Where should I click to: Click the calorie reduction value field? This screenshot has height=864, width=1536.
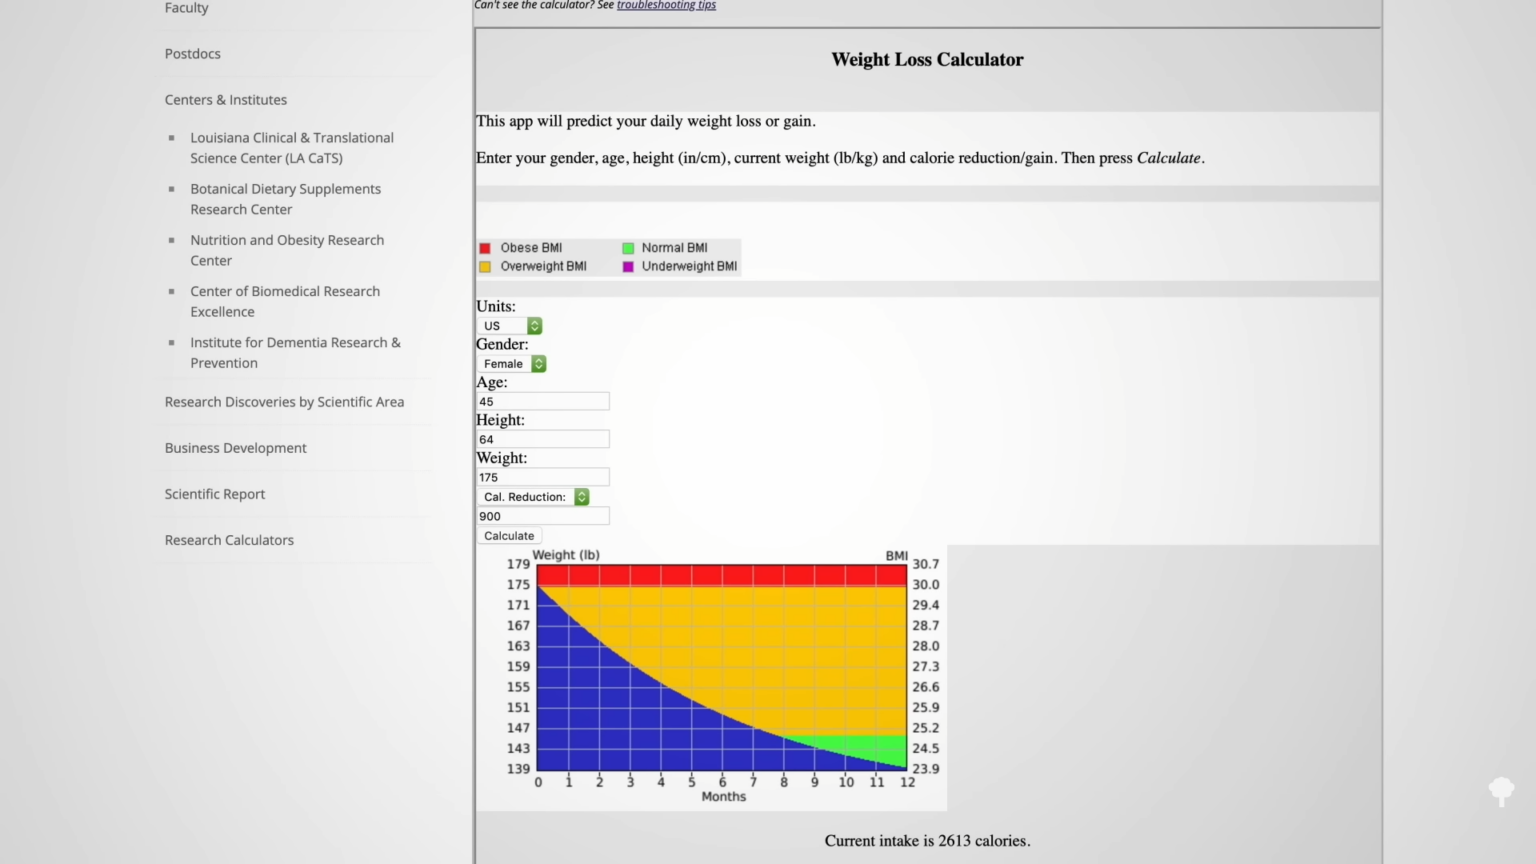point(543,516)
